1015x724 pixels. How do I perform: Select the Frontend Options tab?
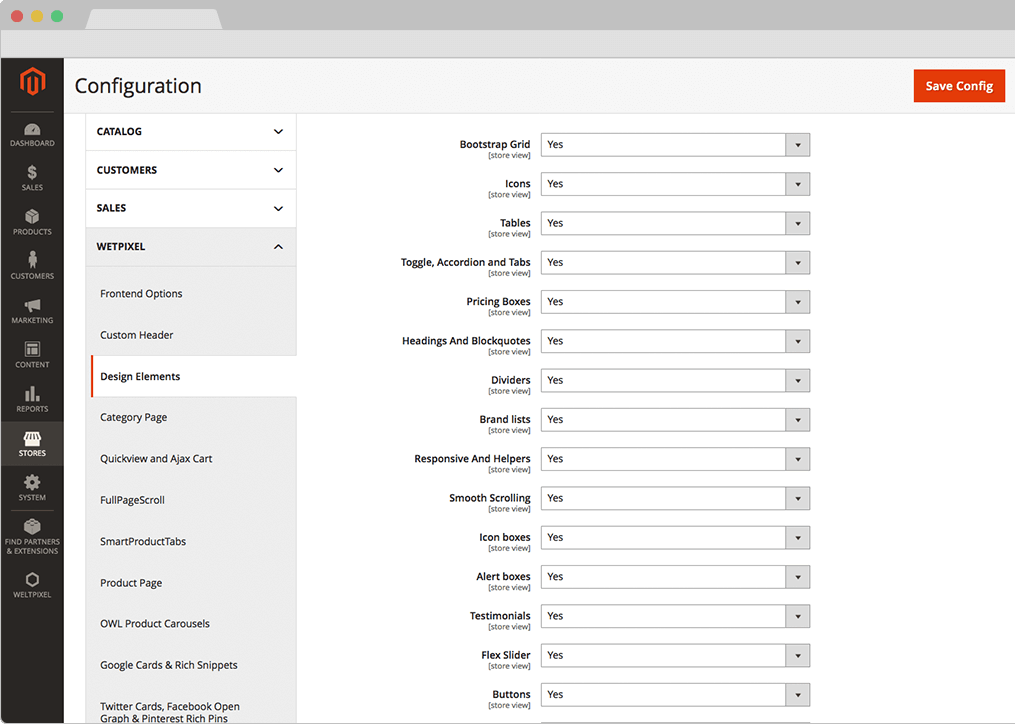[x=141, y=294]
